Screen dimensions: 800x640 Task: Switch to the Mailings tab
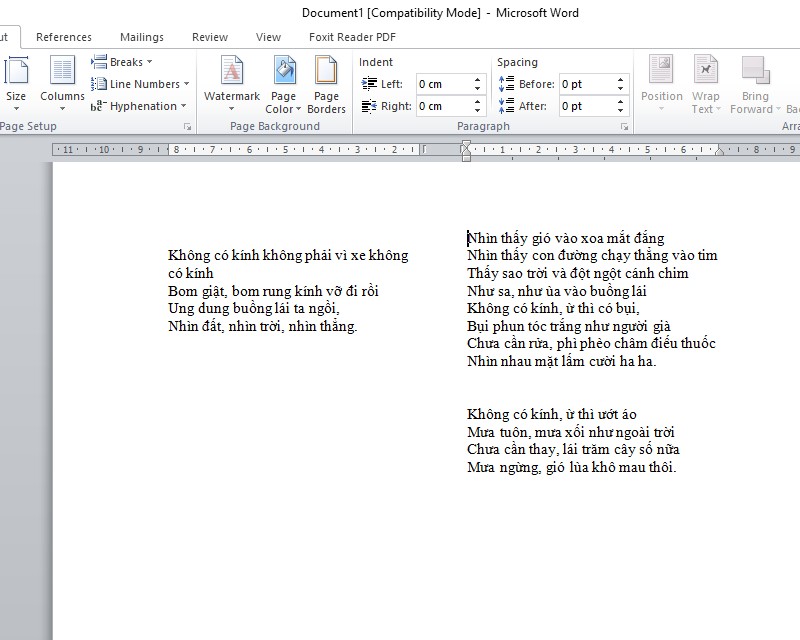pos(142,37)
